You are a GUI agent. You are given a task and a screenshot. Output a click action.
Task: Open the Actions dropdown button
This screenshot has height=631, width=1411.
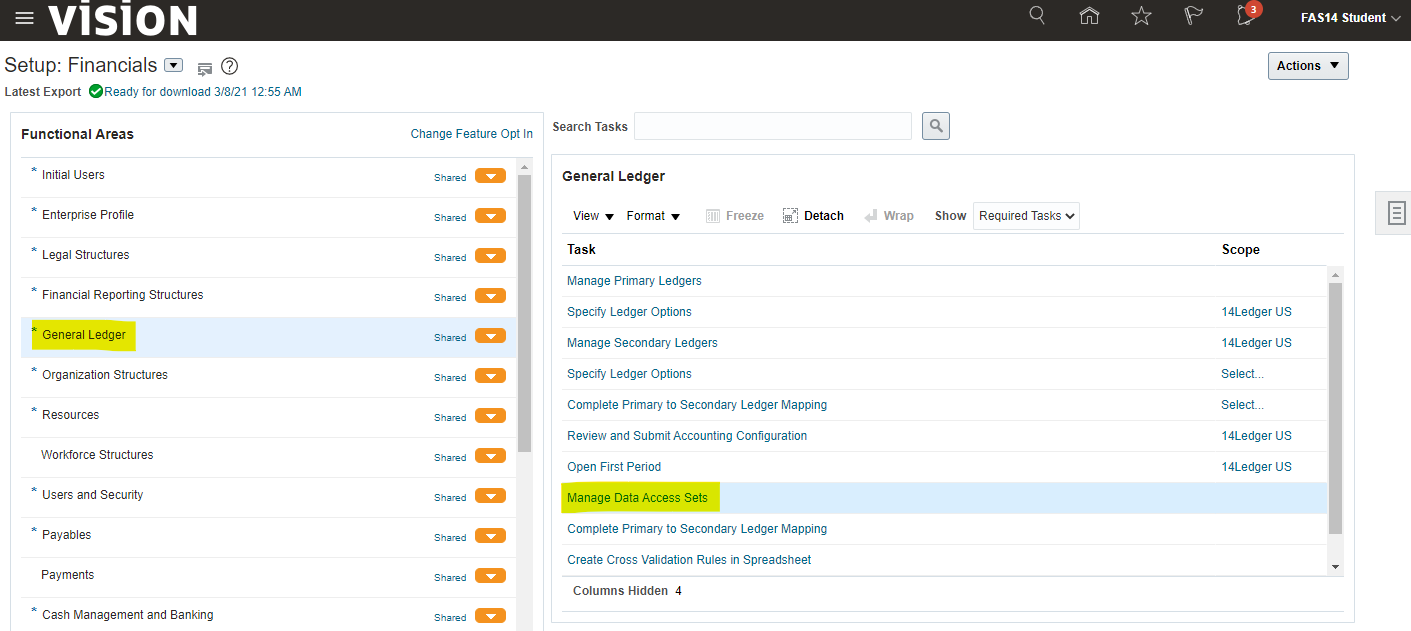(1307, 66)
